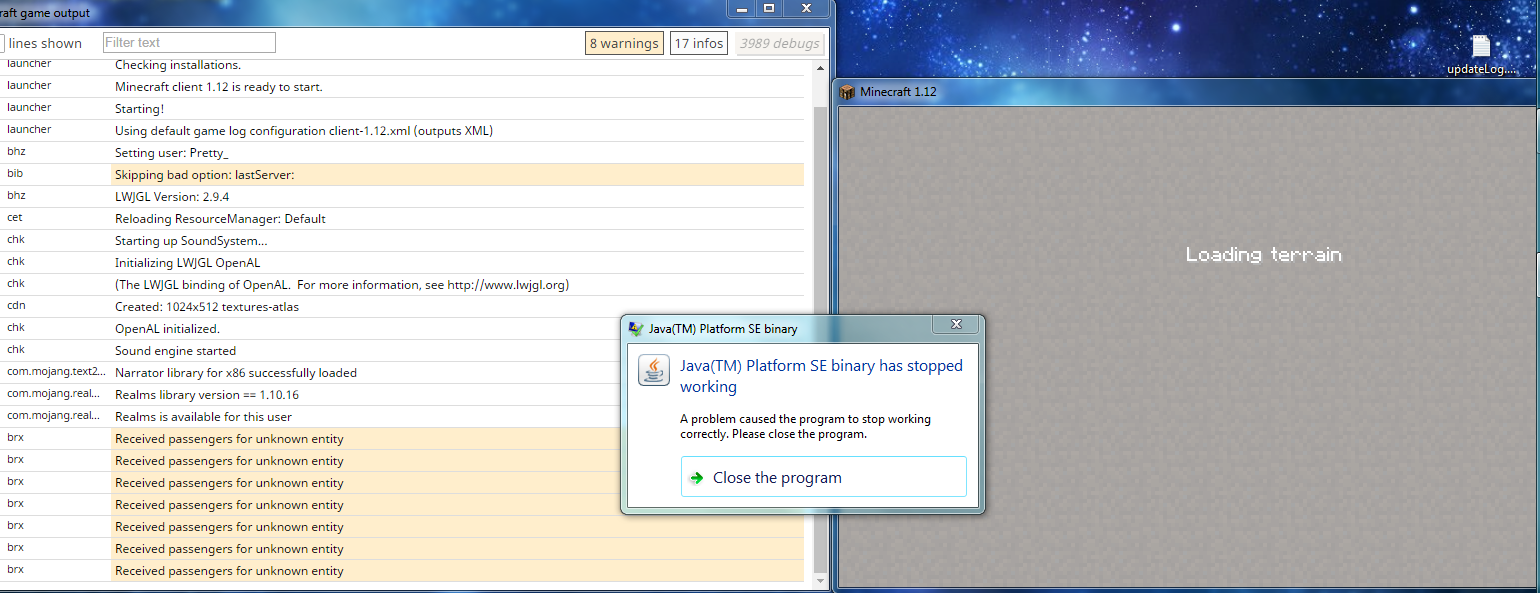Select 'Realms library version == 1.10.16' row
Screen dimensions: 1540x593
pyautogui.click(x=402, y=395)
